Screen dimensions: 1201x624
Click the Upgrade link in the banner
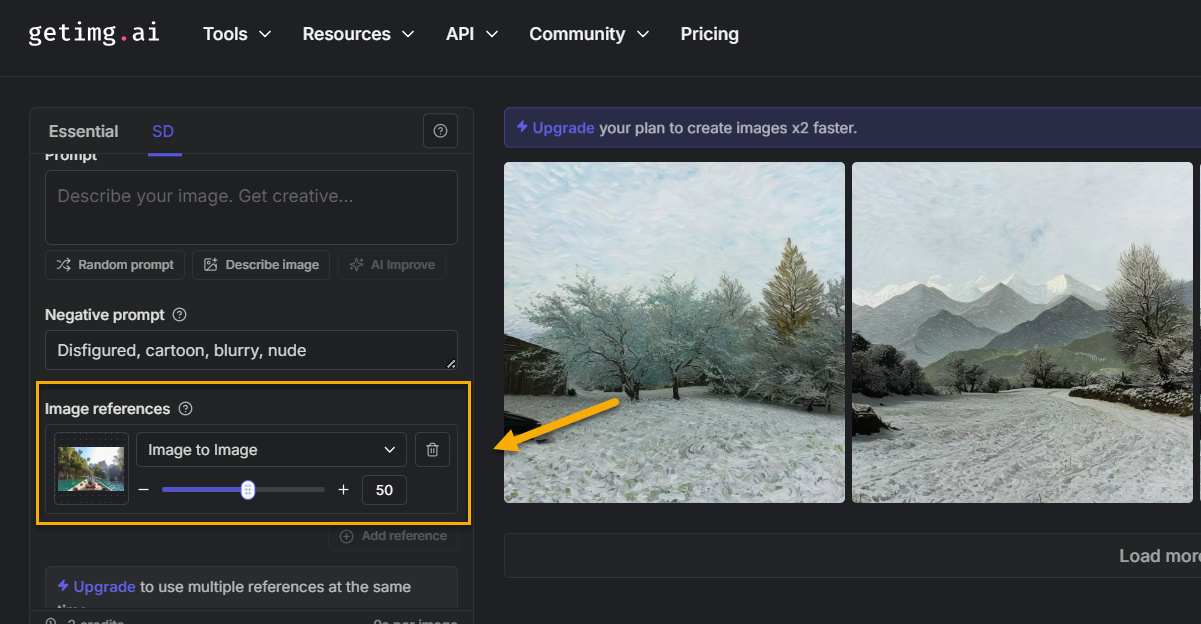562,128
